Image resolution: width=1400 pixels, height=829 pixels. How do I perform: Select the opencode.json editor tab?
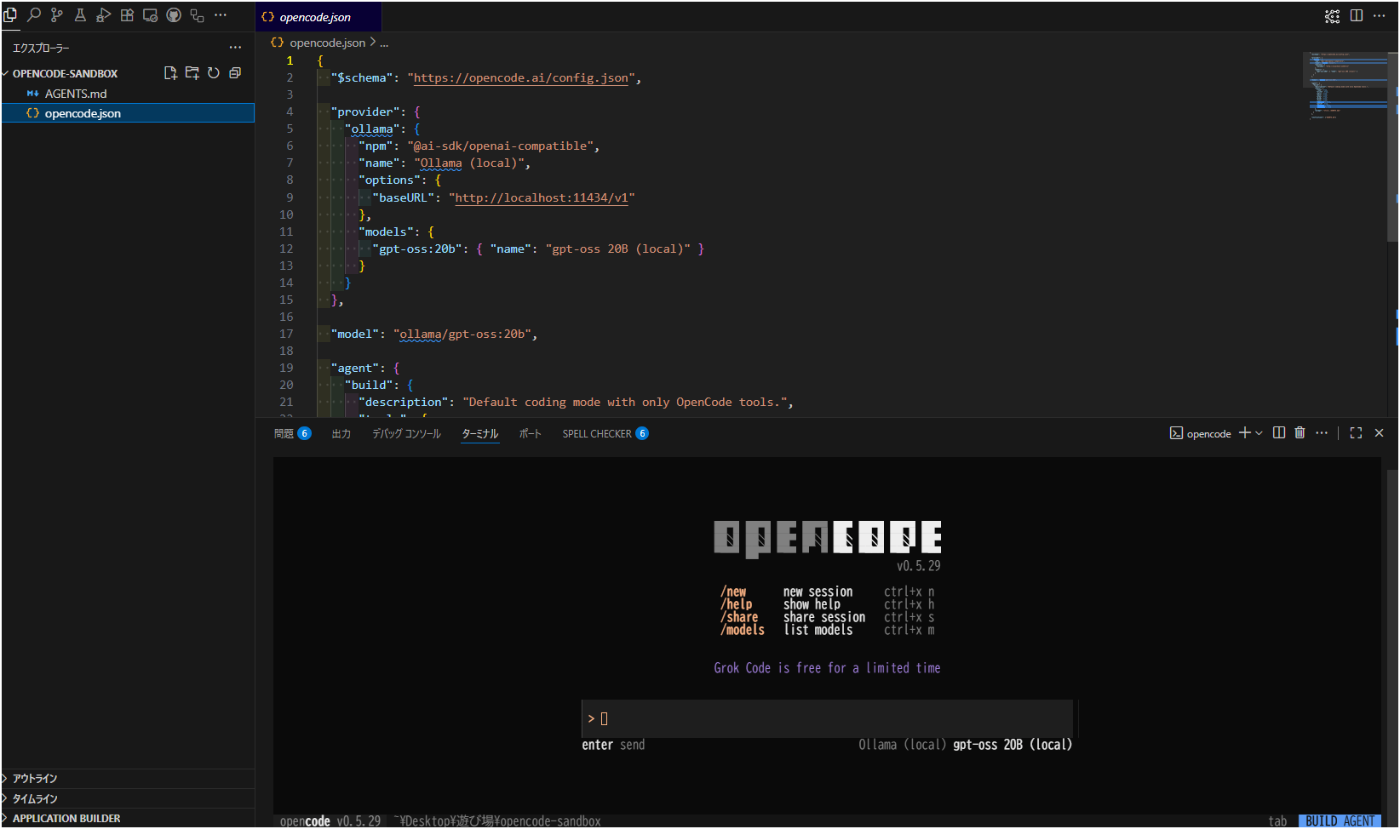click(317, 17)
